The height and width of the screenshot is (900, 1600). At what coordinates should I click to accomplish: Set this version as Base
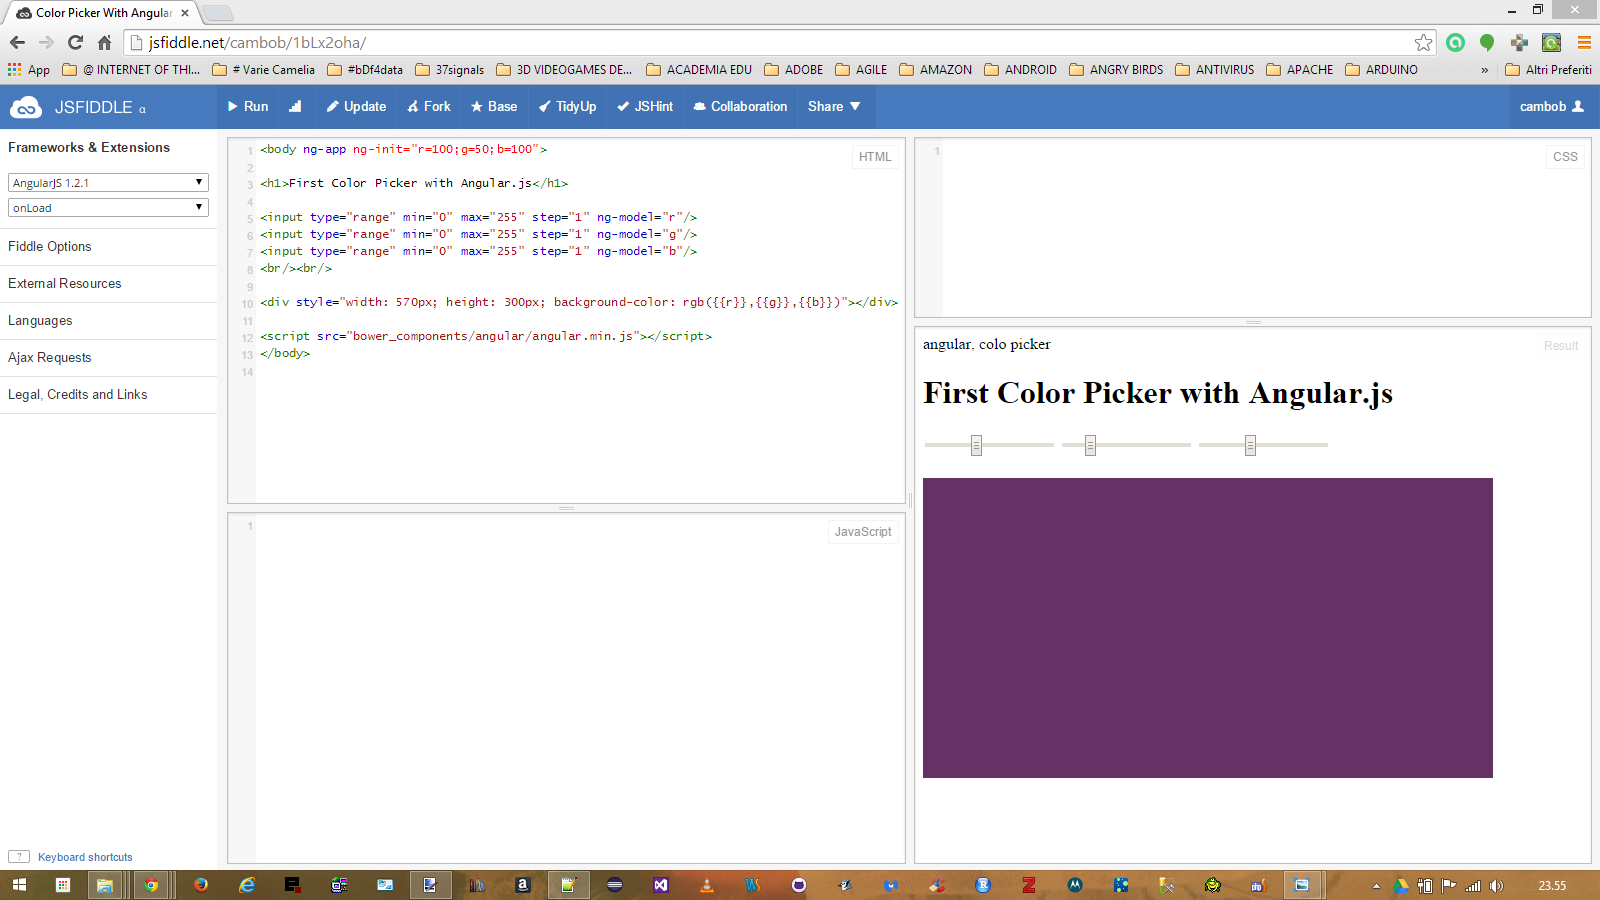[x=494, y=107]
